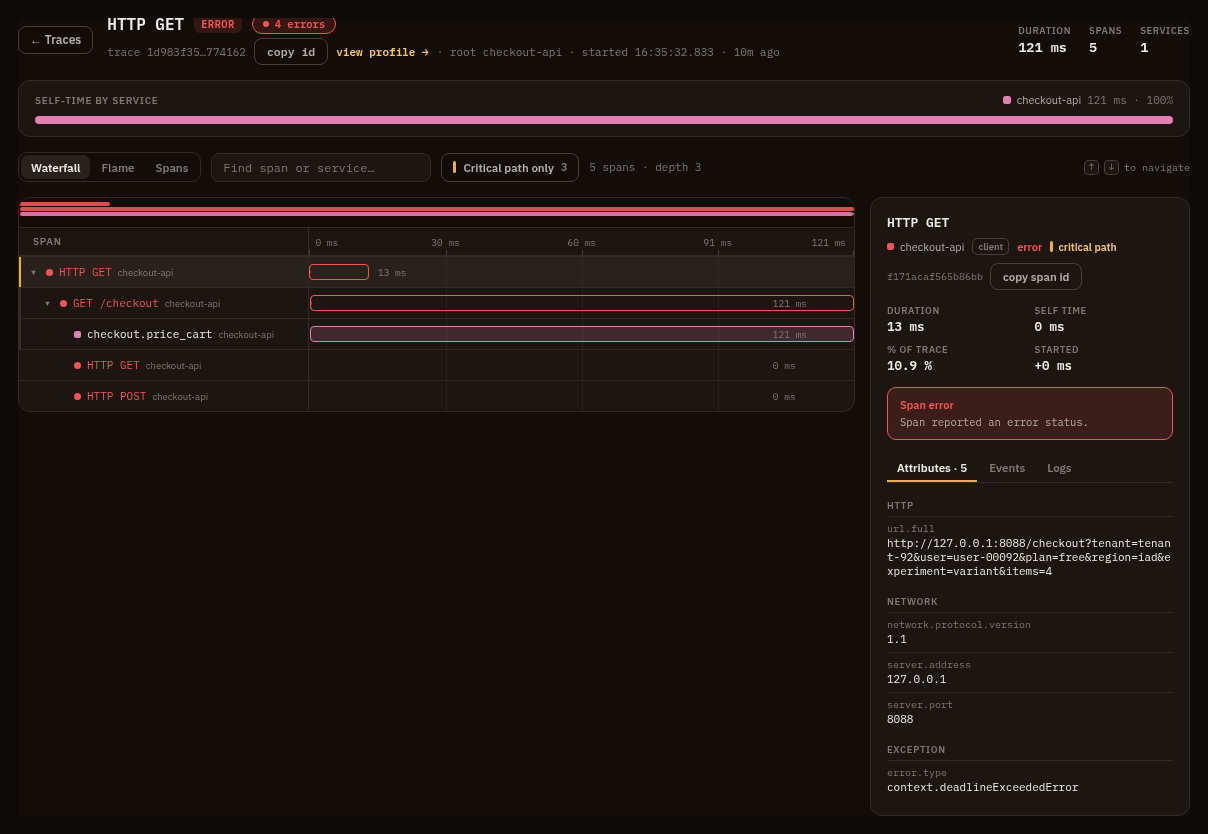Go back to Traces list
The image size is (1208, 834).
(x=55, y=40)
